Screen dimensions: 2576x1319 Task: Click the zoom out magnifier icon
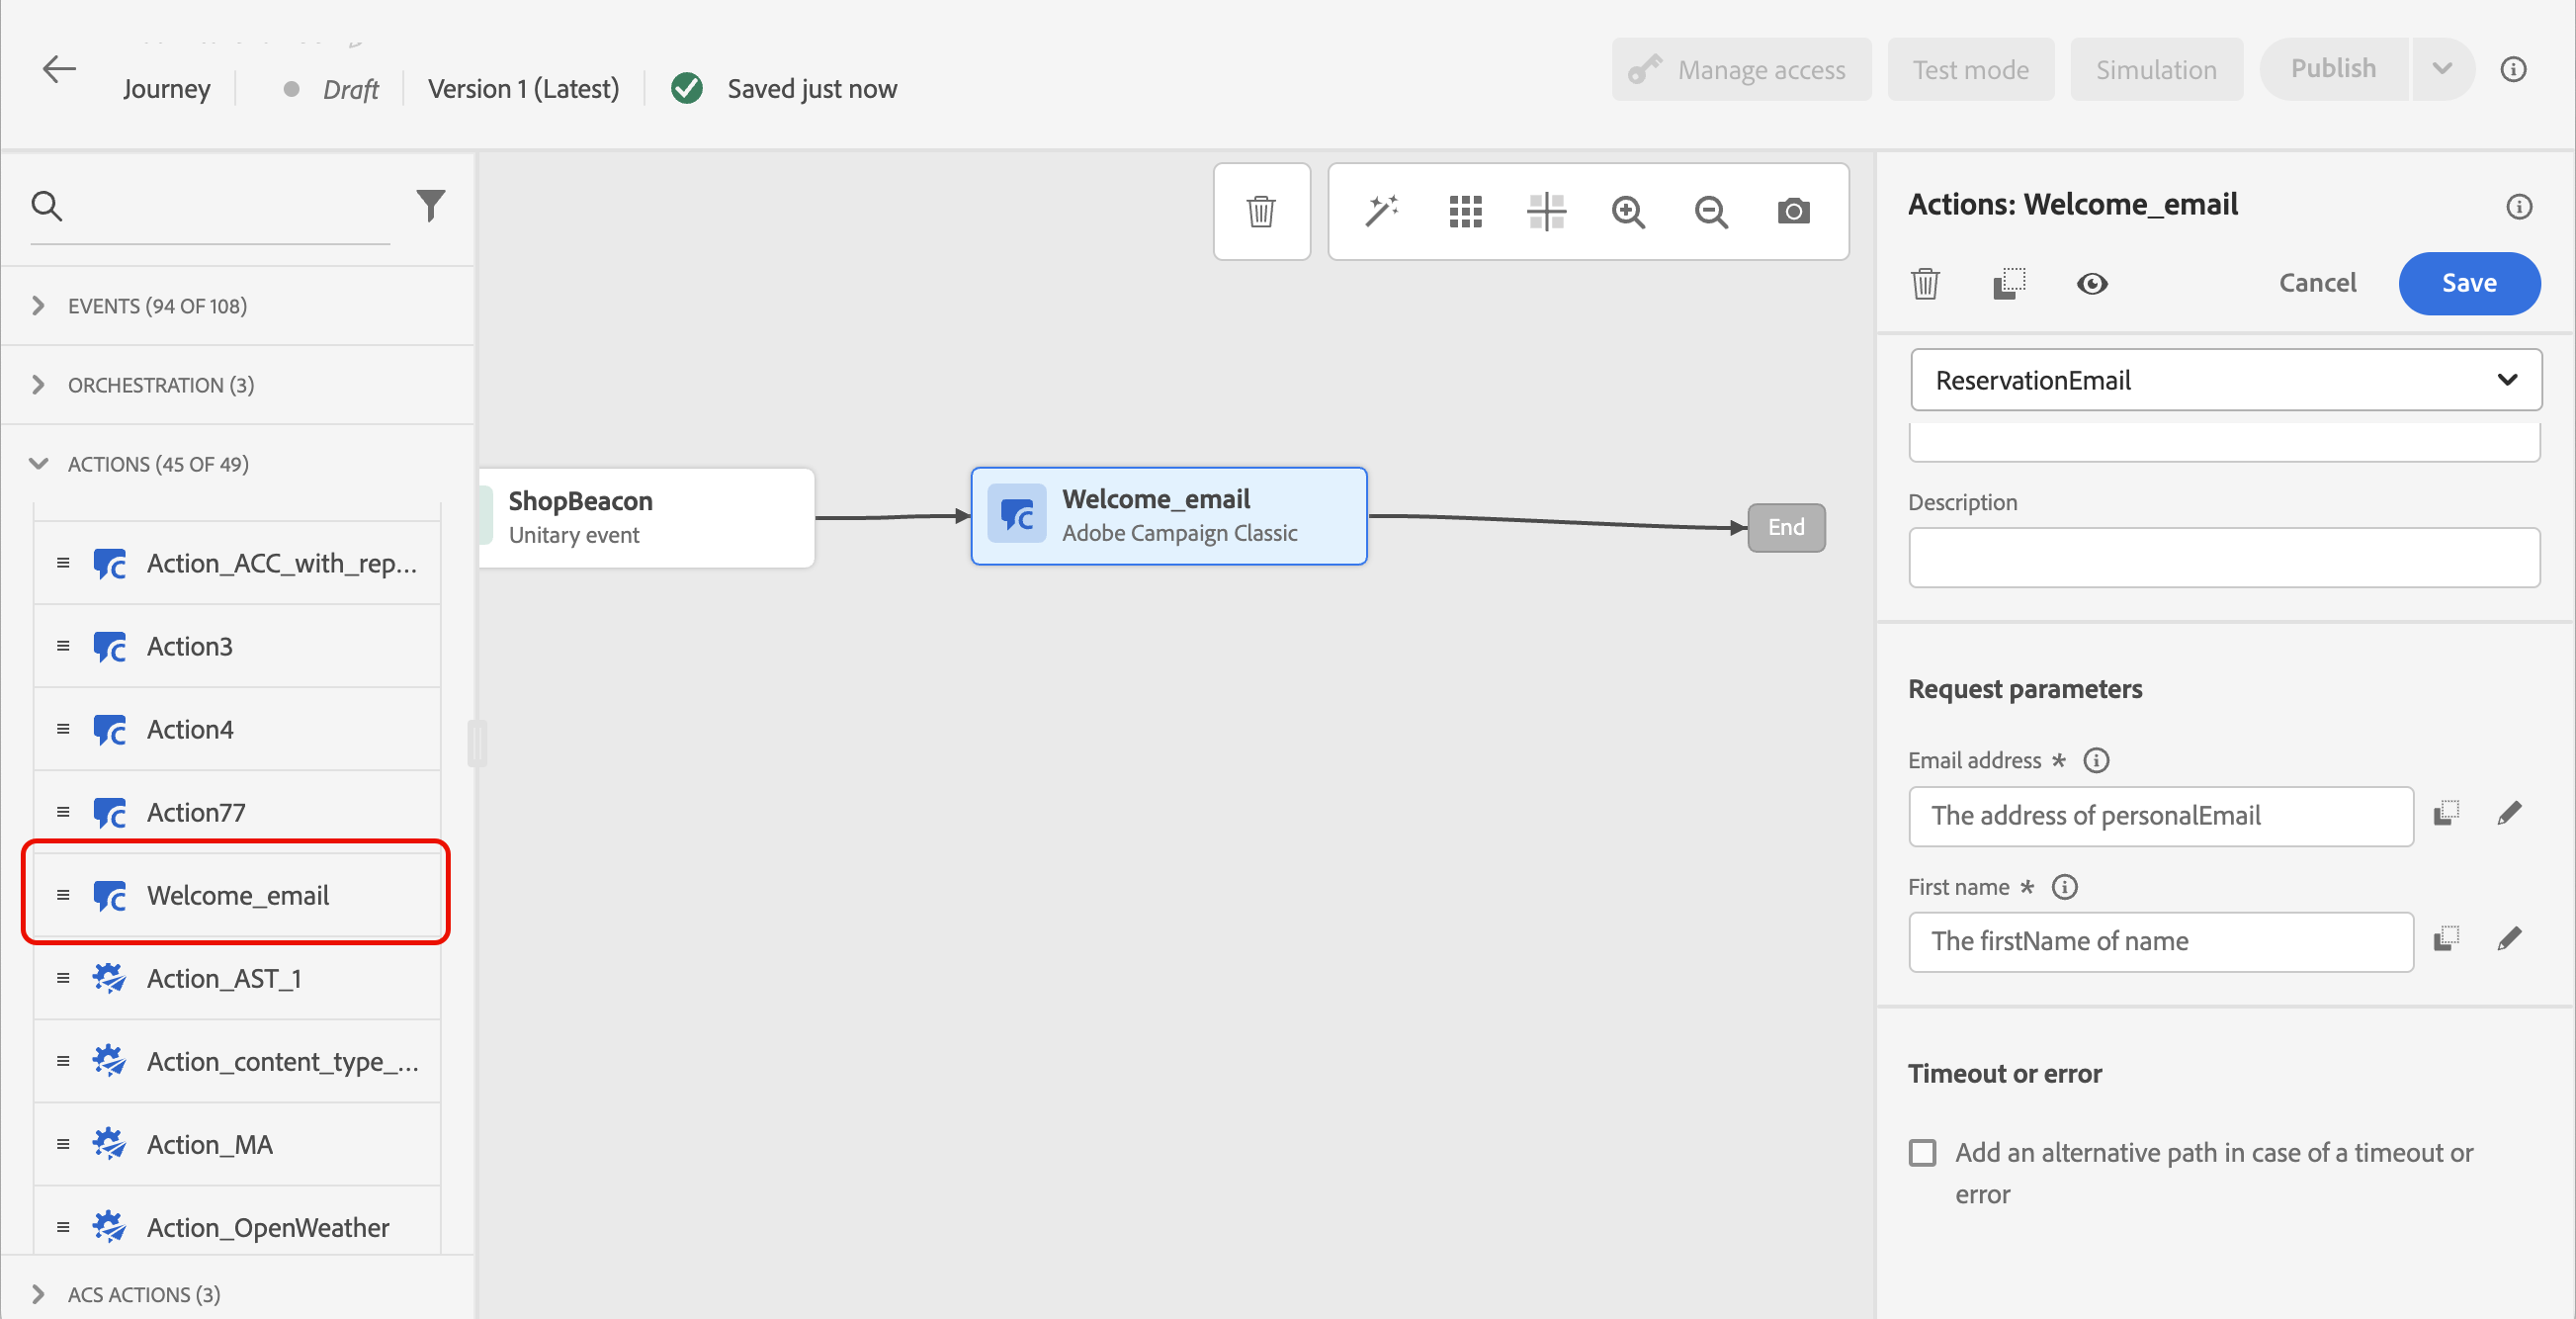pyautogui.click(x=1711, y=211)
